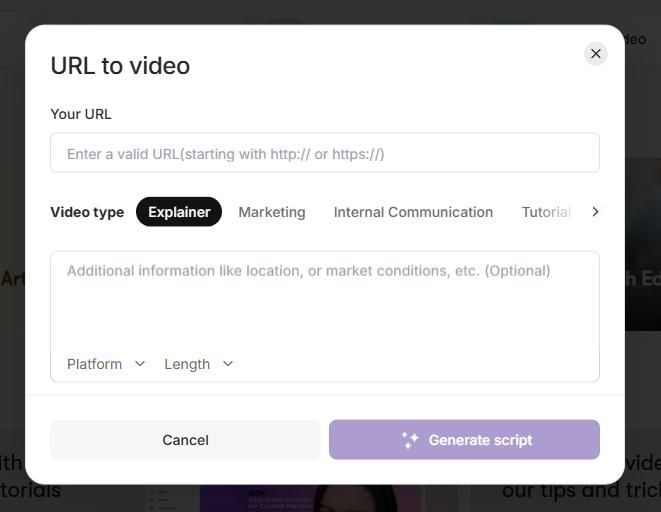
Task: Cancel the URL to video dialog
Action: click(x=185, y=440)
